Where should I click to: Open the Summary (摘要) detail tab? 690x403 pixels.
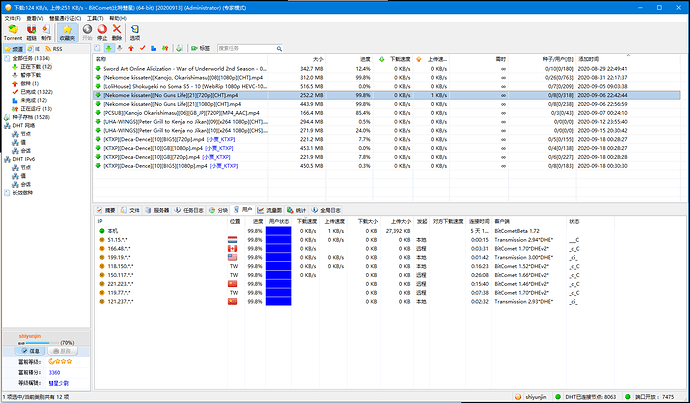[106, 210]
